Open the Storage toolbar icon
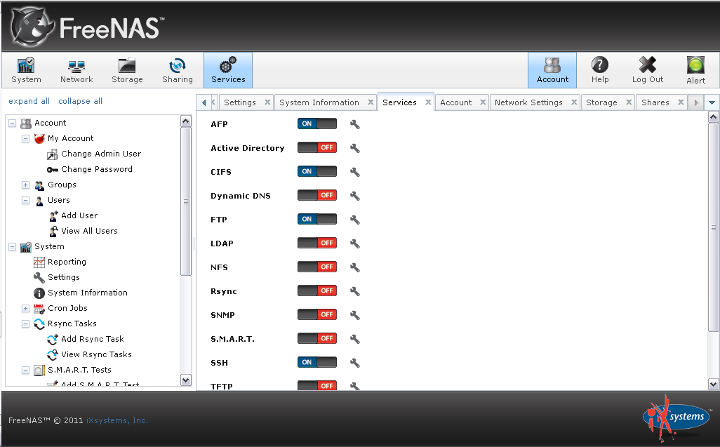 pos(127,70)
